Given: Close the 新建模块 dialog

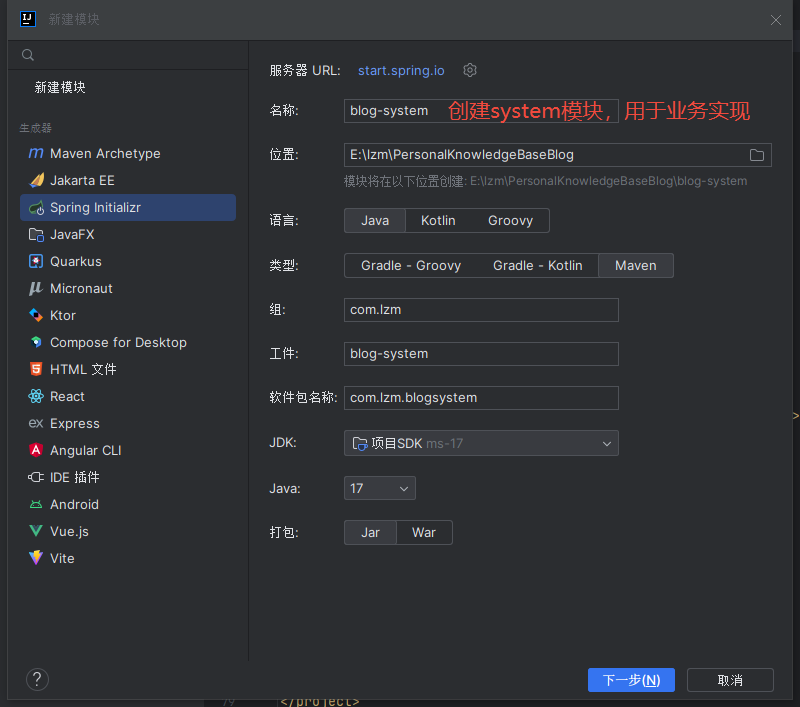Looking at the screenshot, I should (776, 20).
